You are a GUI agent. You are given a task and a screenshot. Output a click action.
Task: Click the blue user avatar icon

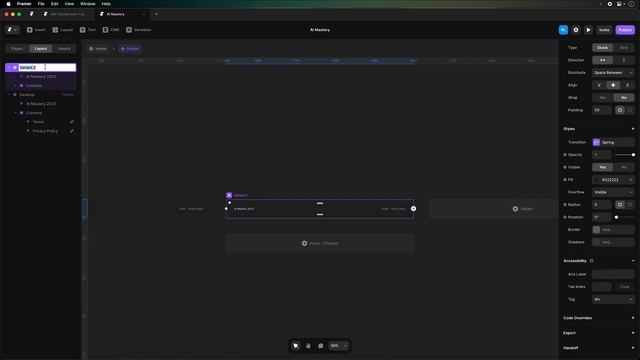coord(563,30)
